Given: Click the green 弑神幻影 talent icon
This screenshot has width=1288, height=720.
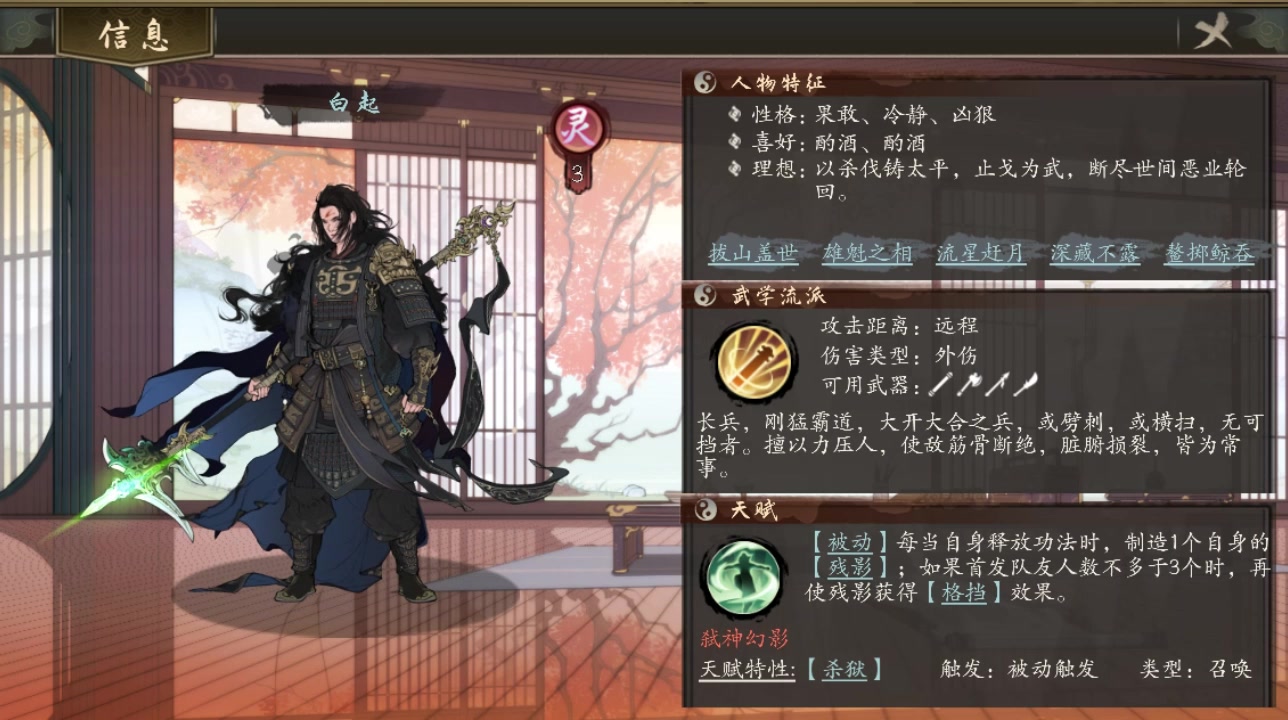Looking at the screenshot, I should pos(743,575).
